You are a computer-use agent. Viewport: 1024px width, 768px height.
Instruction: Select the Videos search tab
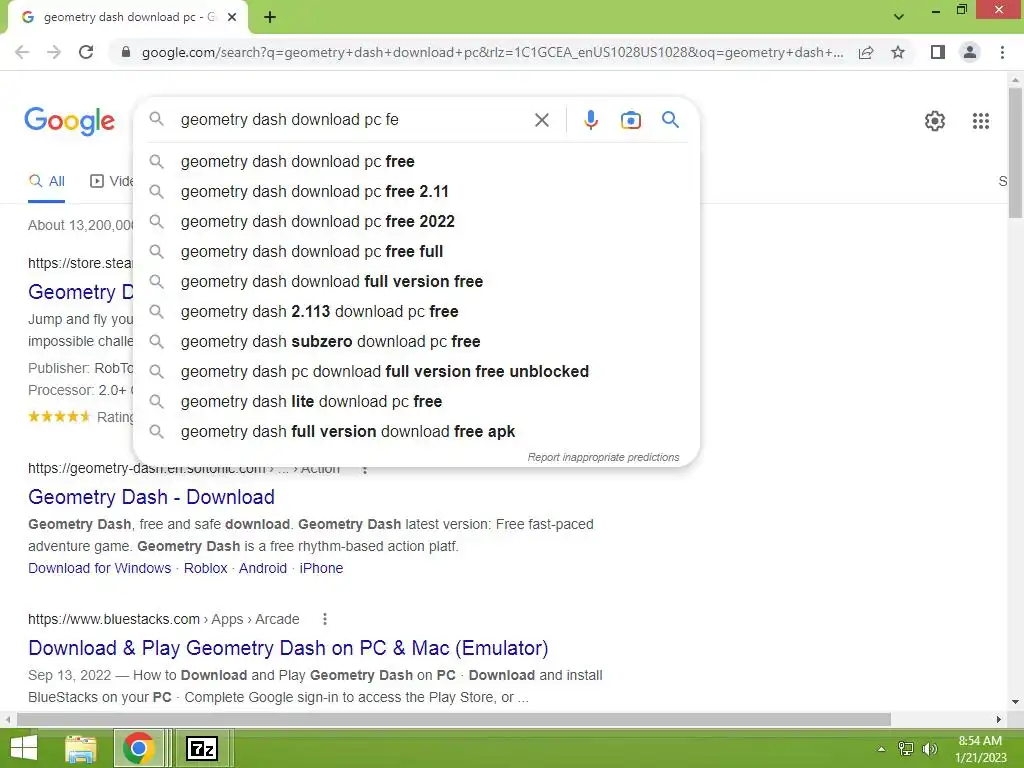pyautogui.click(x=112, y=181)
